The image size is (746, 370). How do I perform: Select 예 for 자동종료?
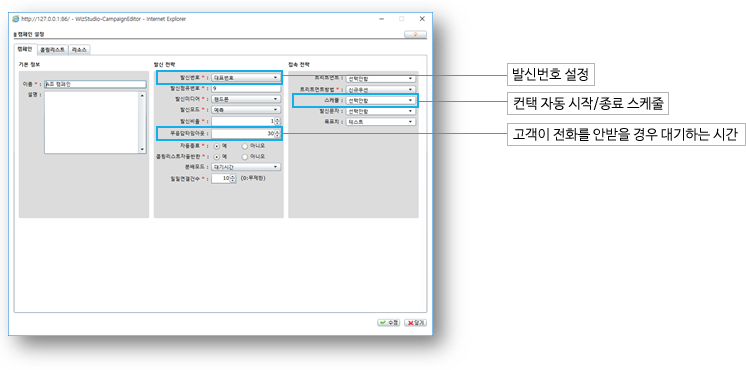pos(217,146)
